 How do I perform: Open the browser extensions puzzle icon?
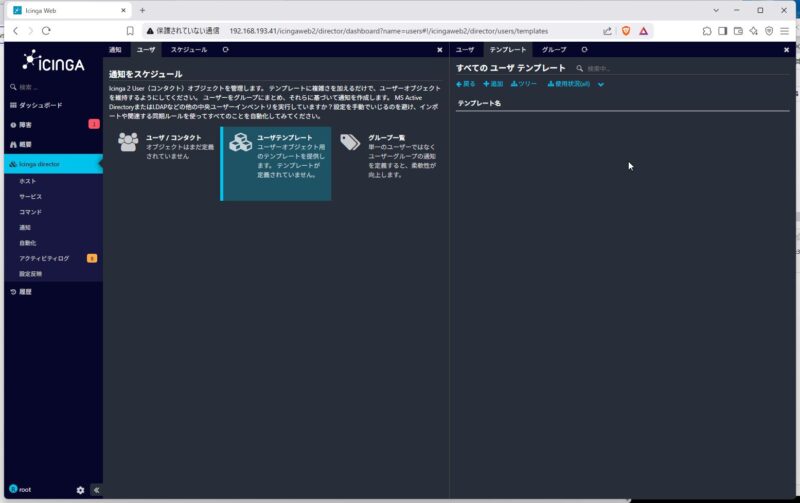(707, 31)
